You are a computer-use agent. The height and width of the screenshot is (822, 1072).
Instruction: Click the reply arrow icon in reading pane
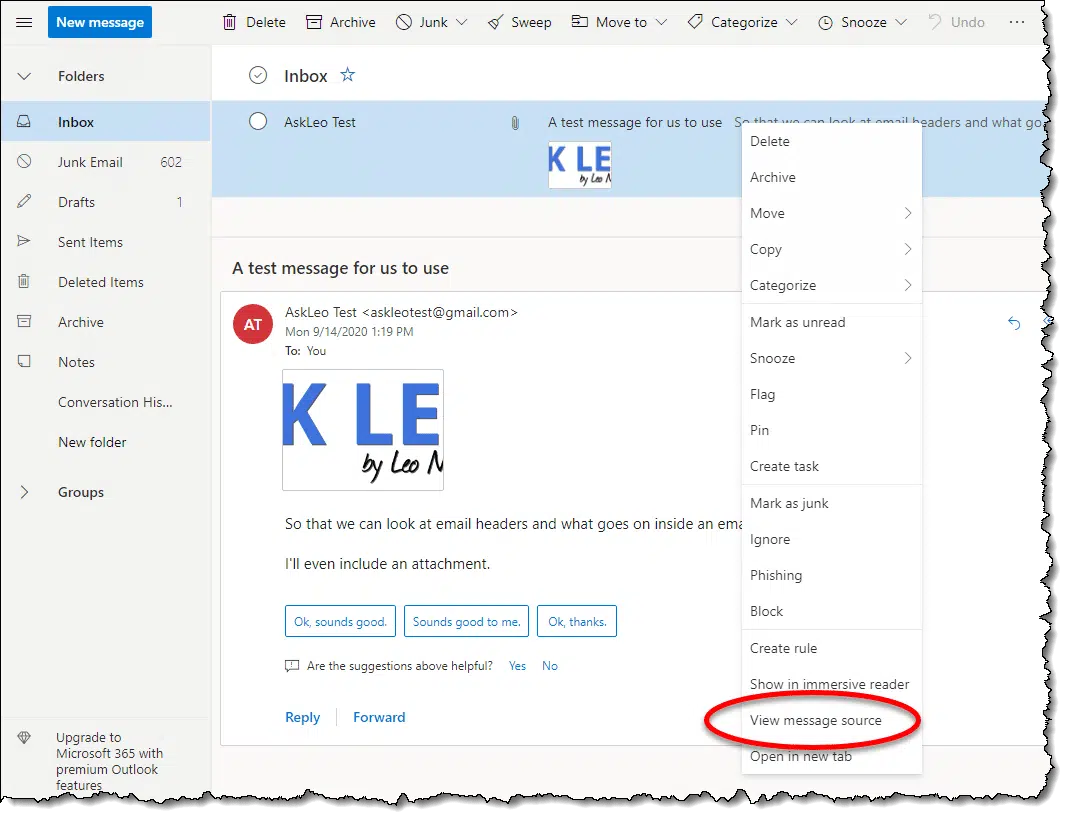tap(1014, 323)
